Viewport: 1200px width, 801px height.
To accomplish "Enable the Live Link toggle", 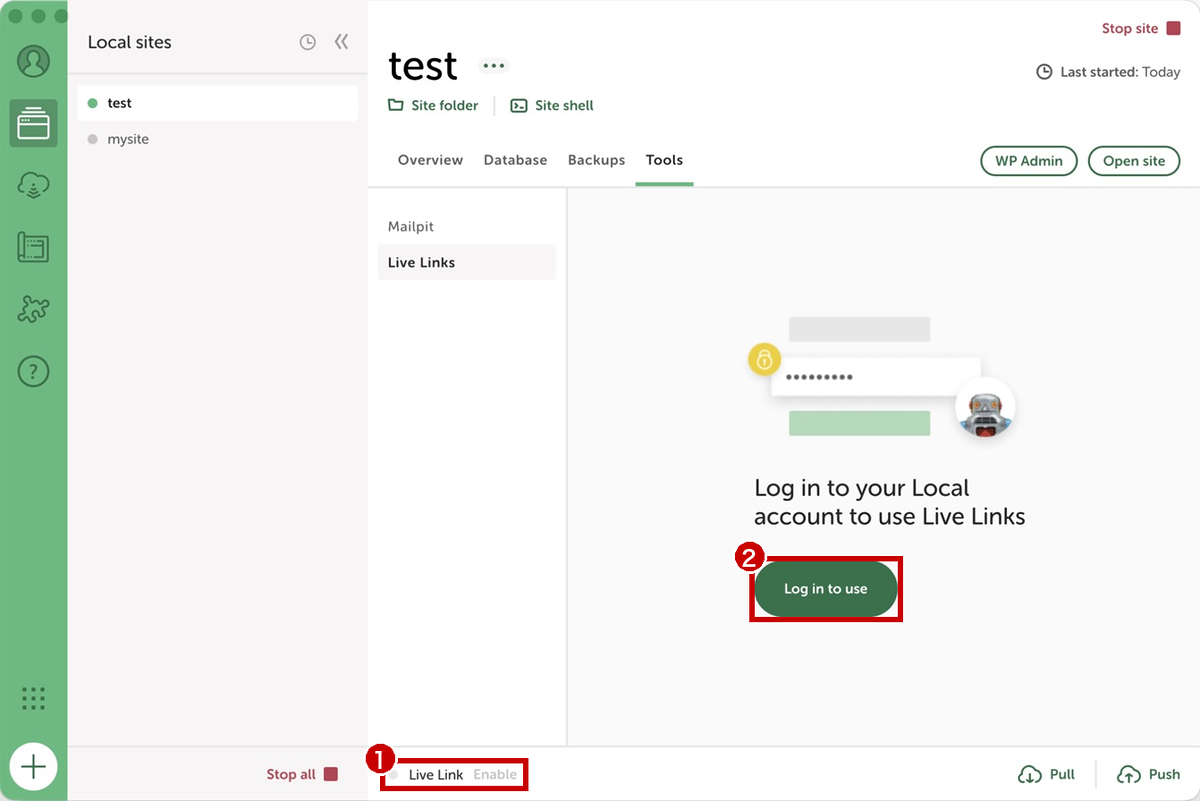I will (x=495, y=775).
